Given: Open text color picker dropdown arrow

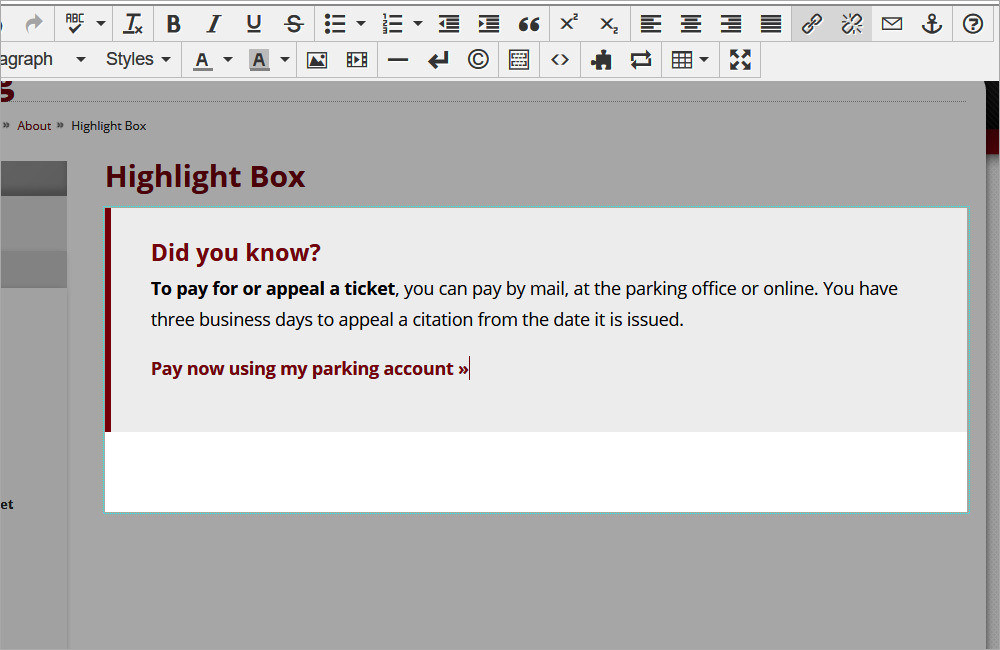Looking at the screenshot, I should [x=228, y=60].
